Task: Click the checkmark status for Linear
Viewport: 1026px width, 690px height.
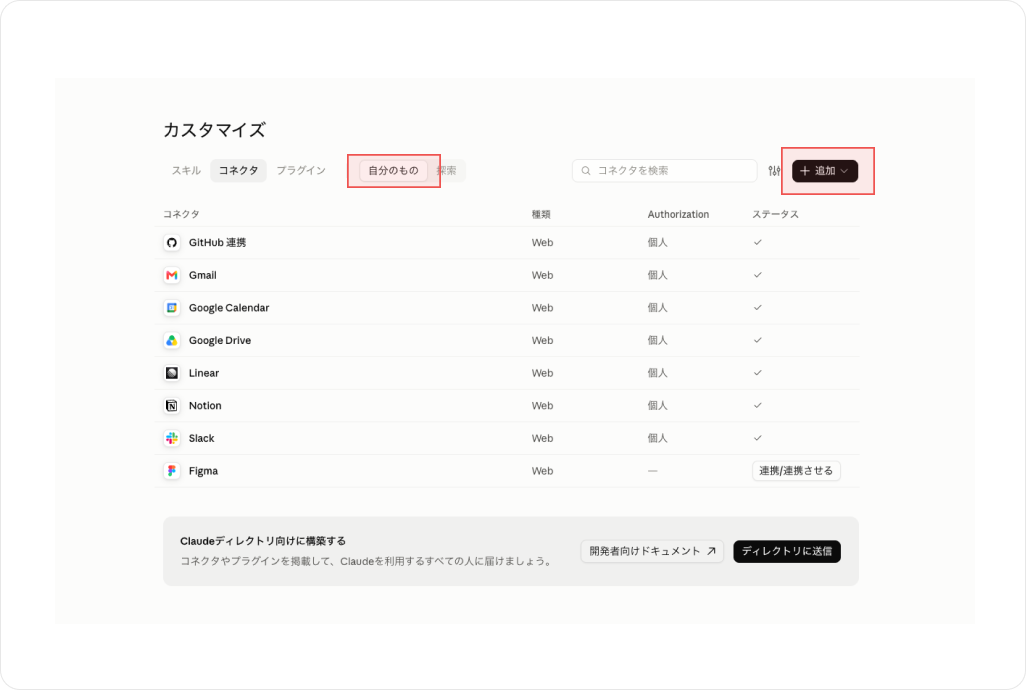Action: 758,373
